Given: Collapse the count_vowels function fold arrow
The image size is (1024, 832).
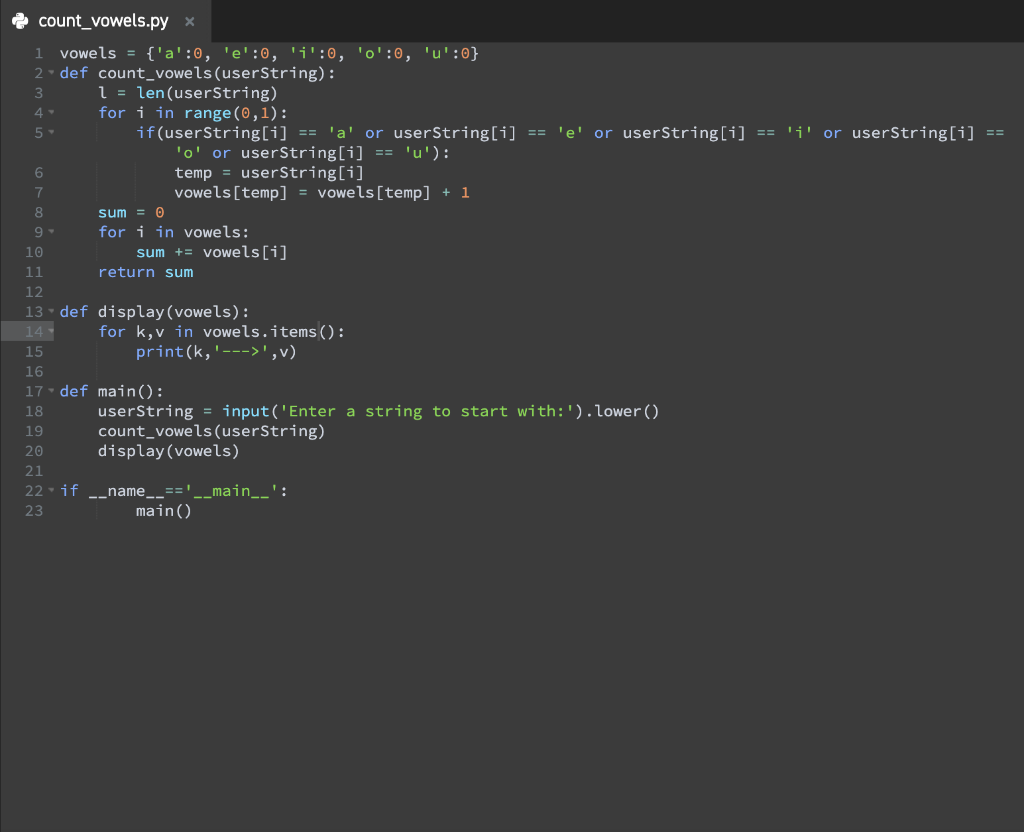Looking at the screenshot, I should point(51,72).
